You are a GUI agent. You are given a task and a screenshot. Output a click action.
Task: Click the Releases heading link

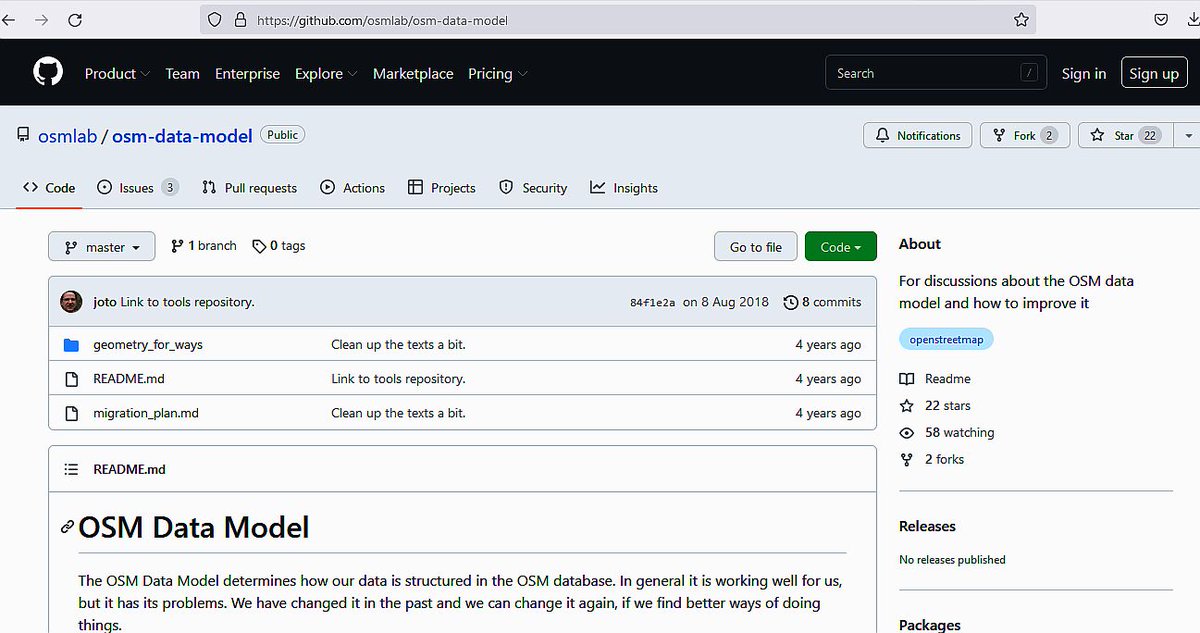(x=927, y=526)
